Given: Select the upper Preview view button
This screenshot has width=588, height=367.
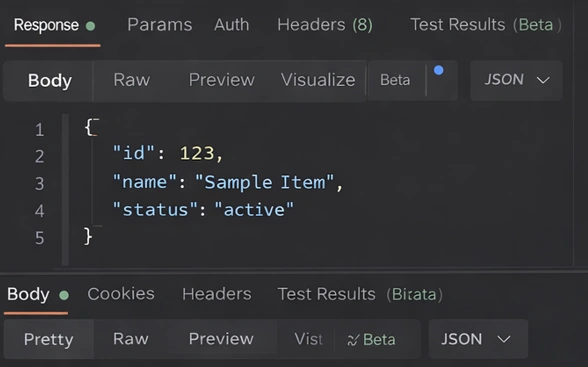Looking at the screenshot, I should (222, 80).
